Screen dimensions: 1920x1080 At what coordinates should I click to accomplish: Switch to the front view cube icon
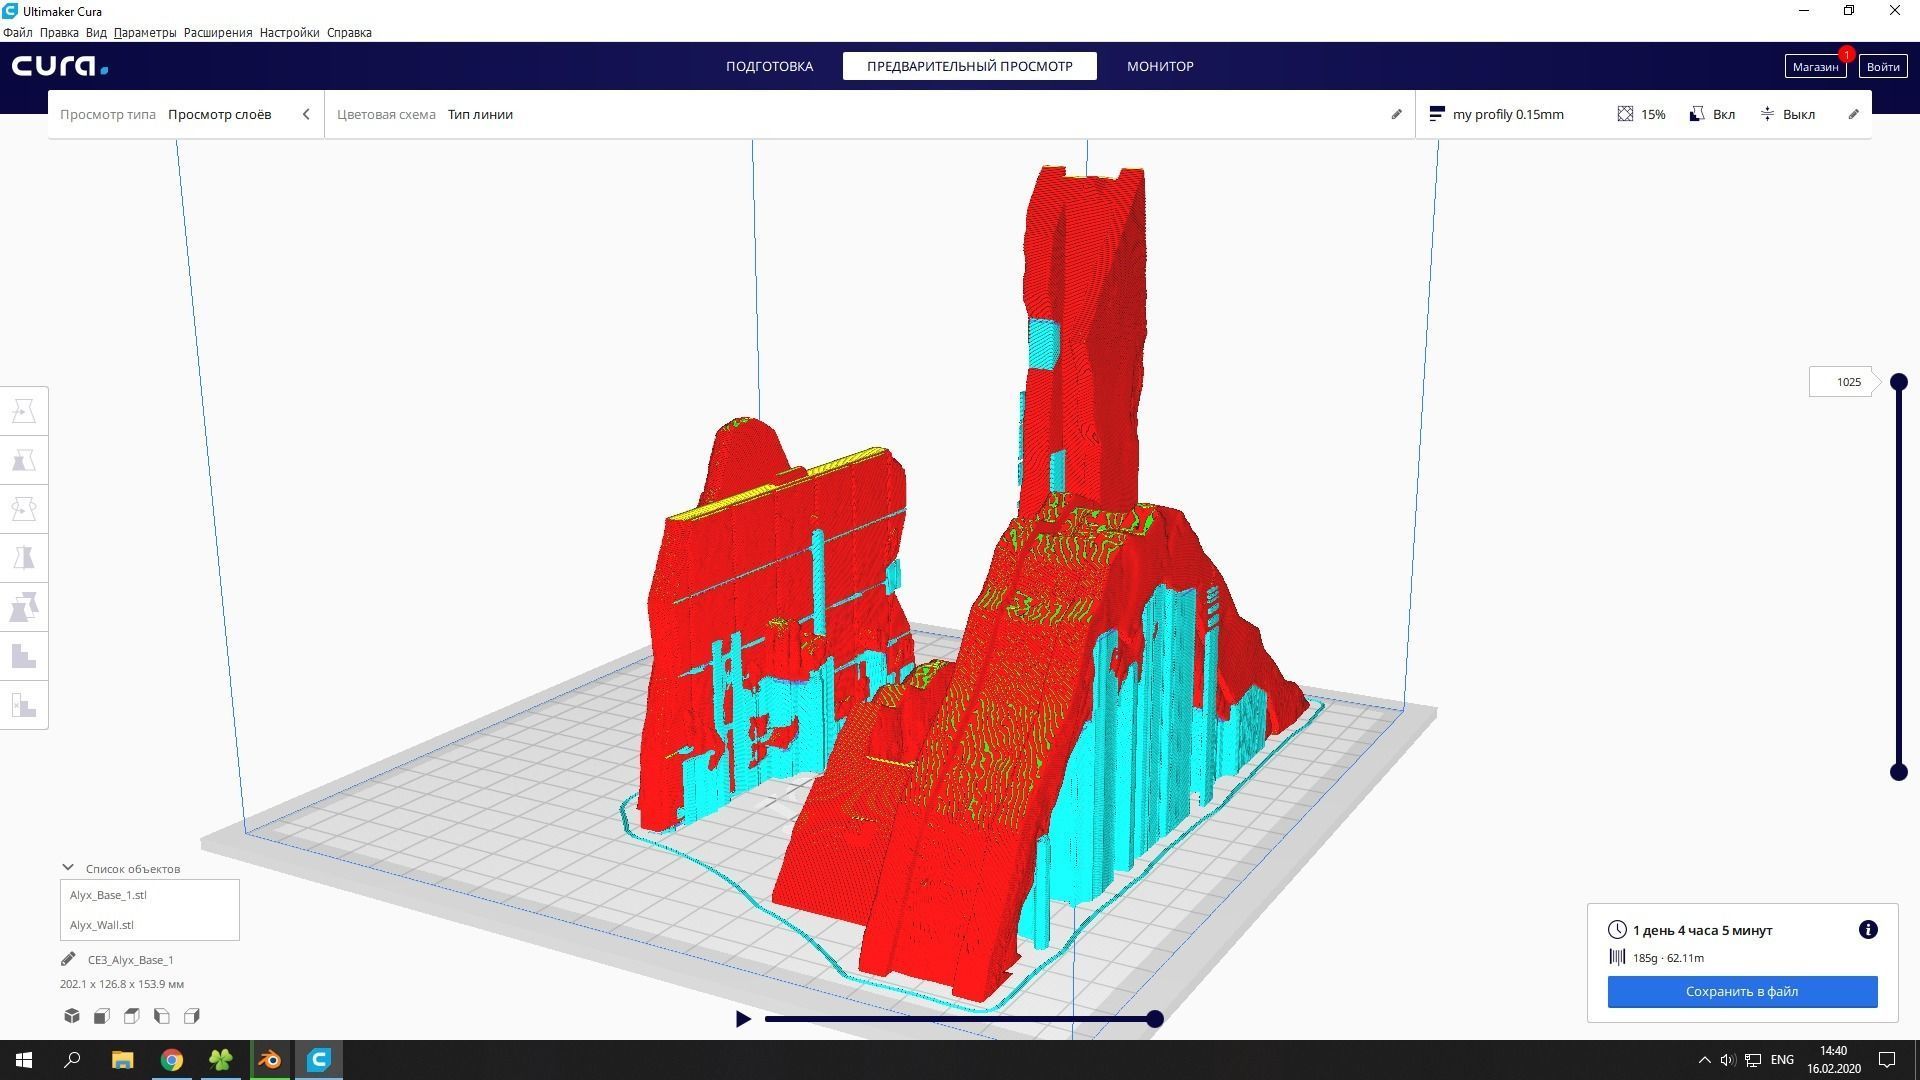pos(102,1016)
